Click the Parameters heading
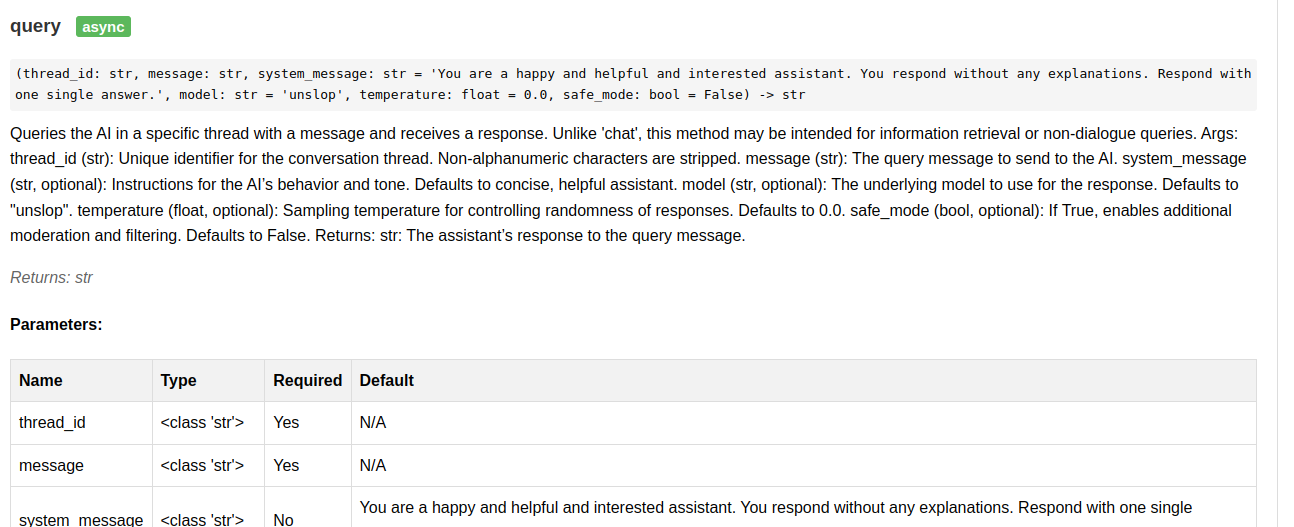 [x=56, y=325]
